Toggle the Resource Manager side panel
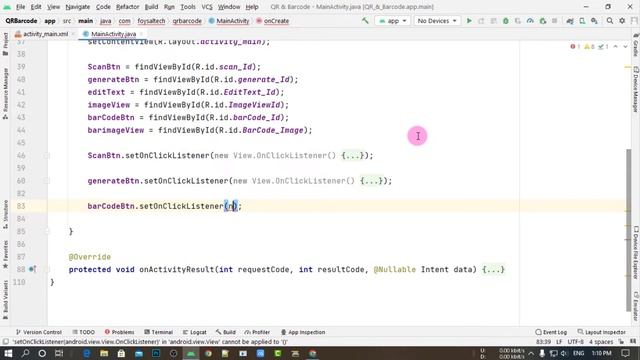 5,93
